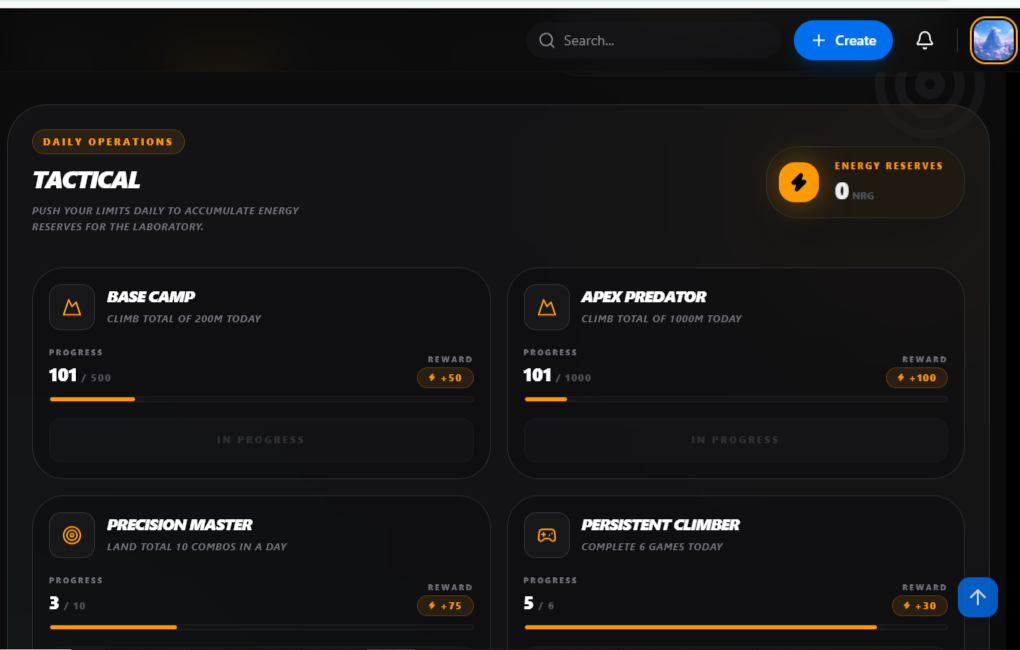The image size is (1020, 650).
Task: Click the +75 reward badge
Action: coord(445,606)
